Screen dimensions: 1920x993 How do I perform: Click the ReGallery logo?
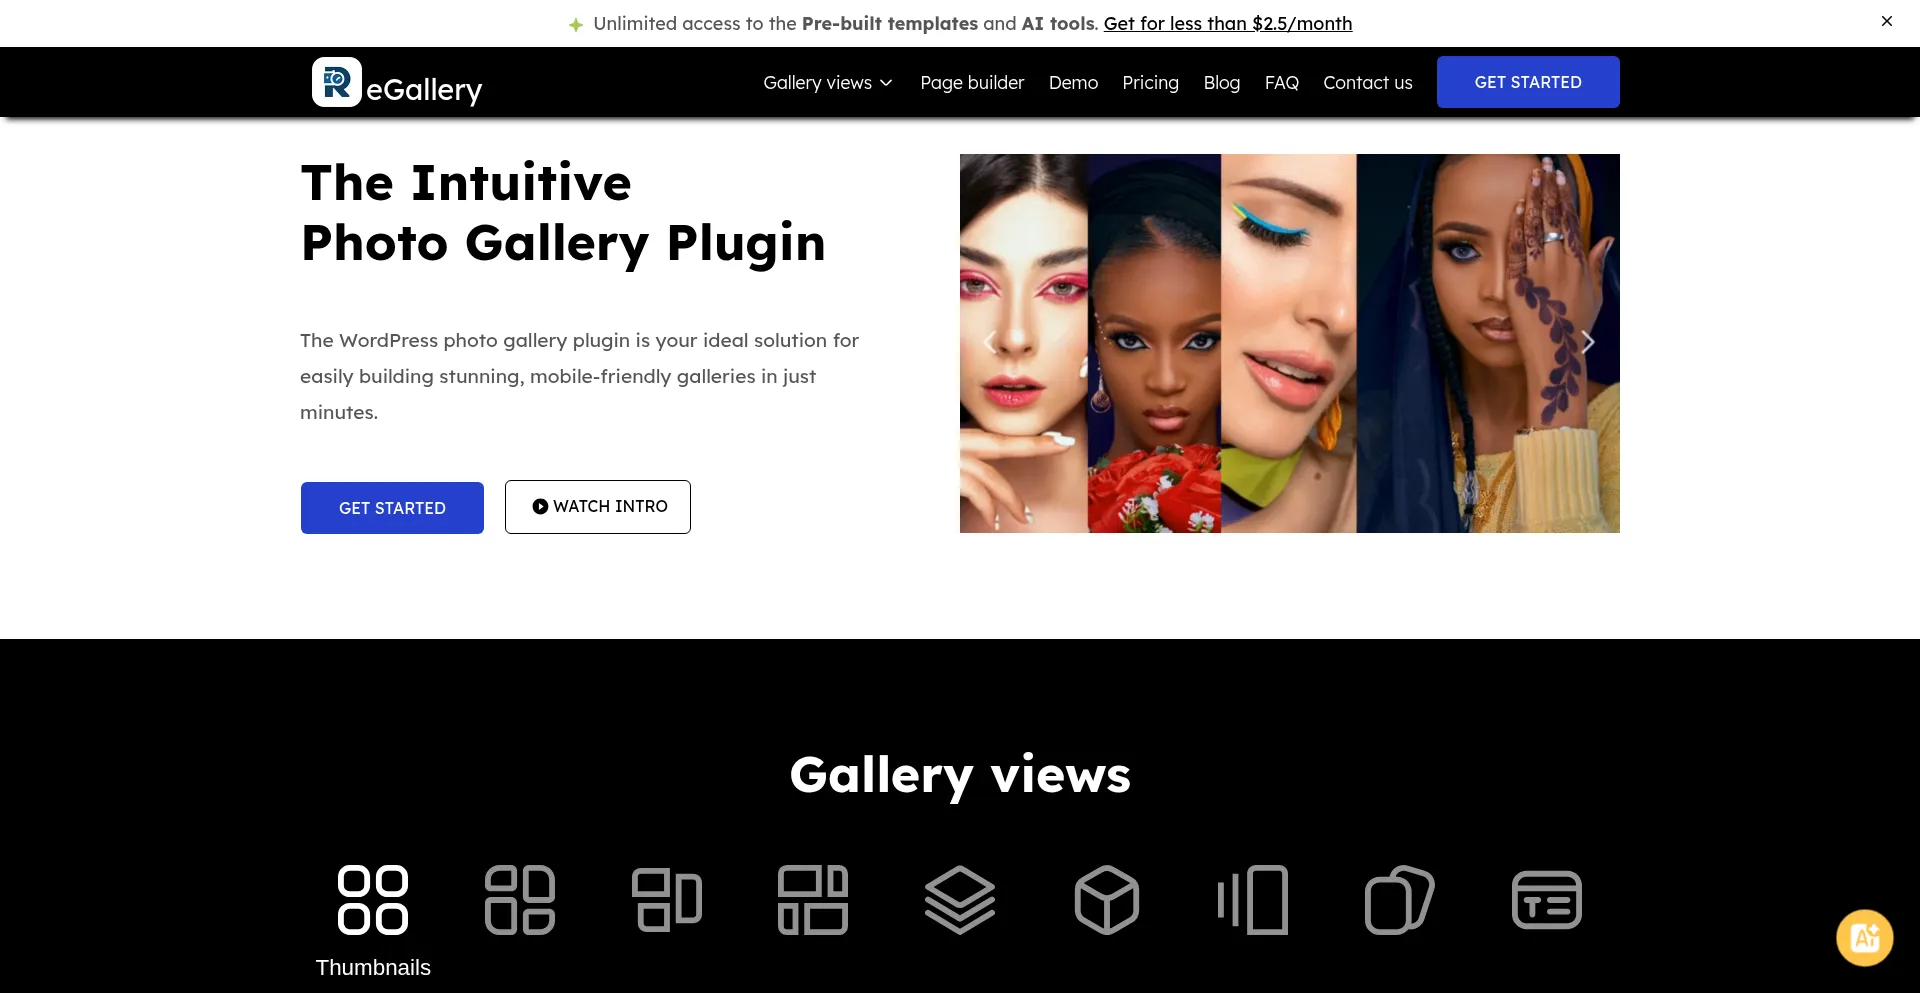pos(397,83)
